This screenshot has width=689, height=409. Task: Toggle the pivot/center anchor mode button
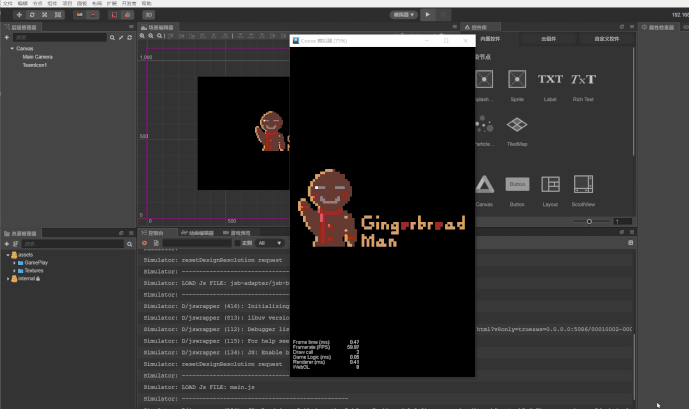[80, 15]
